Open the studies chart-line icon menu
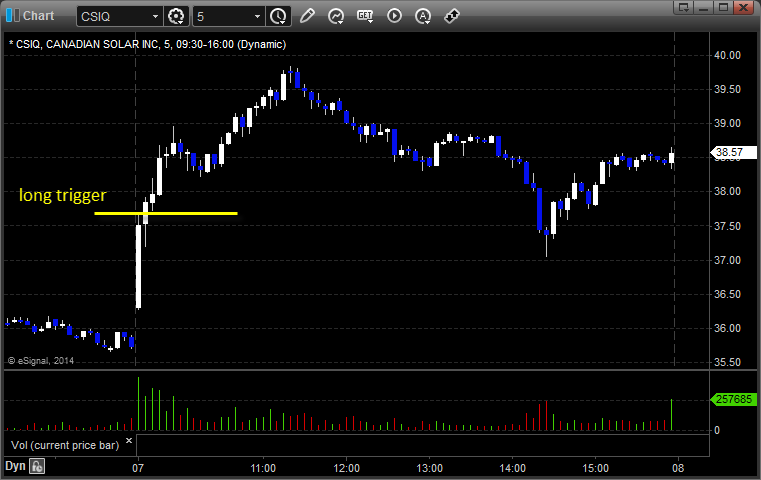The width and height of the screenshot is (761, 480). pyautogui.click(x=335, y=17)
